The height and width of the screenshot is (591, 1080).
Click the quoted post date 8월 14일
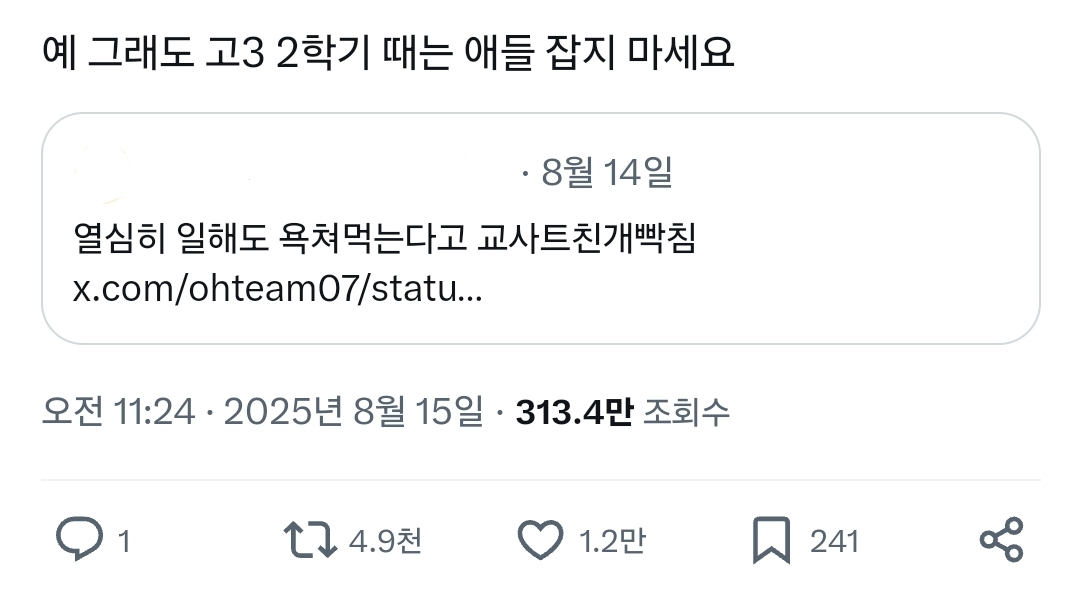click(607, 172)
